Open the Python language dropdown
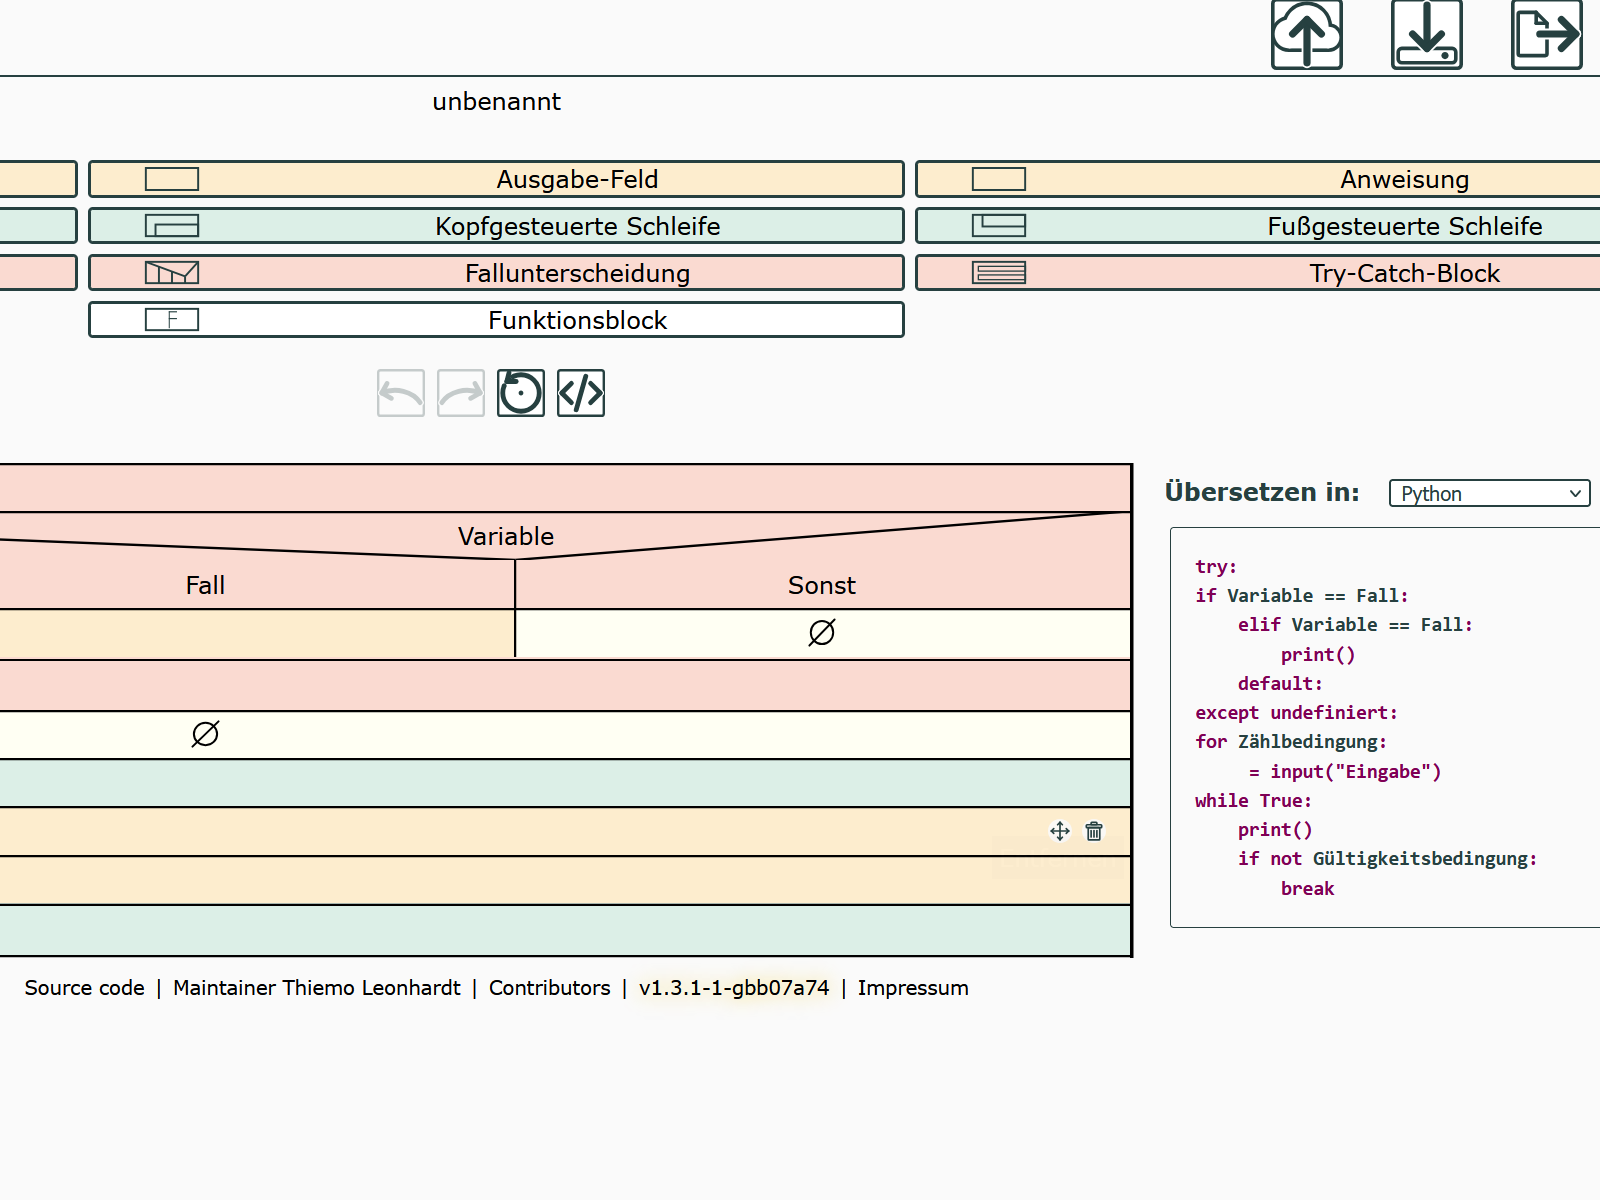The width and height of the screenshot is (1600, 1200). point(1489,493)
